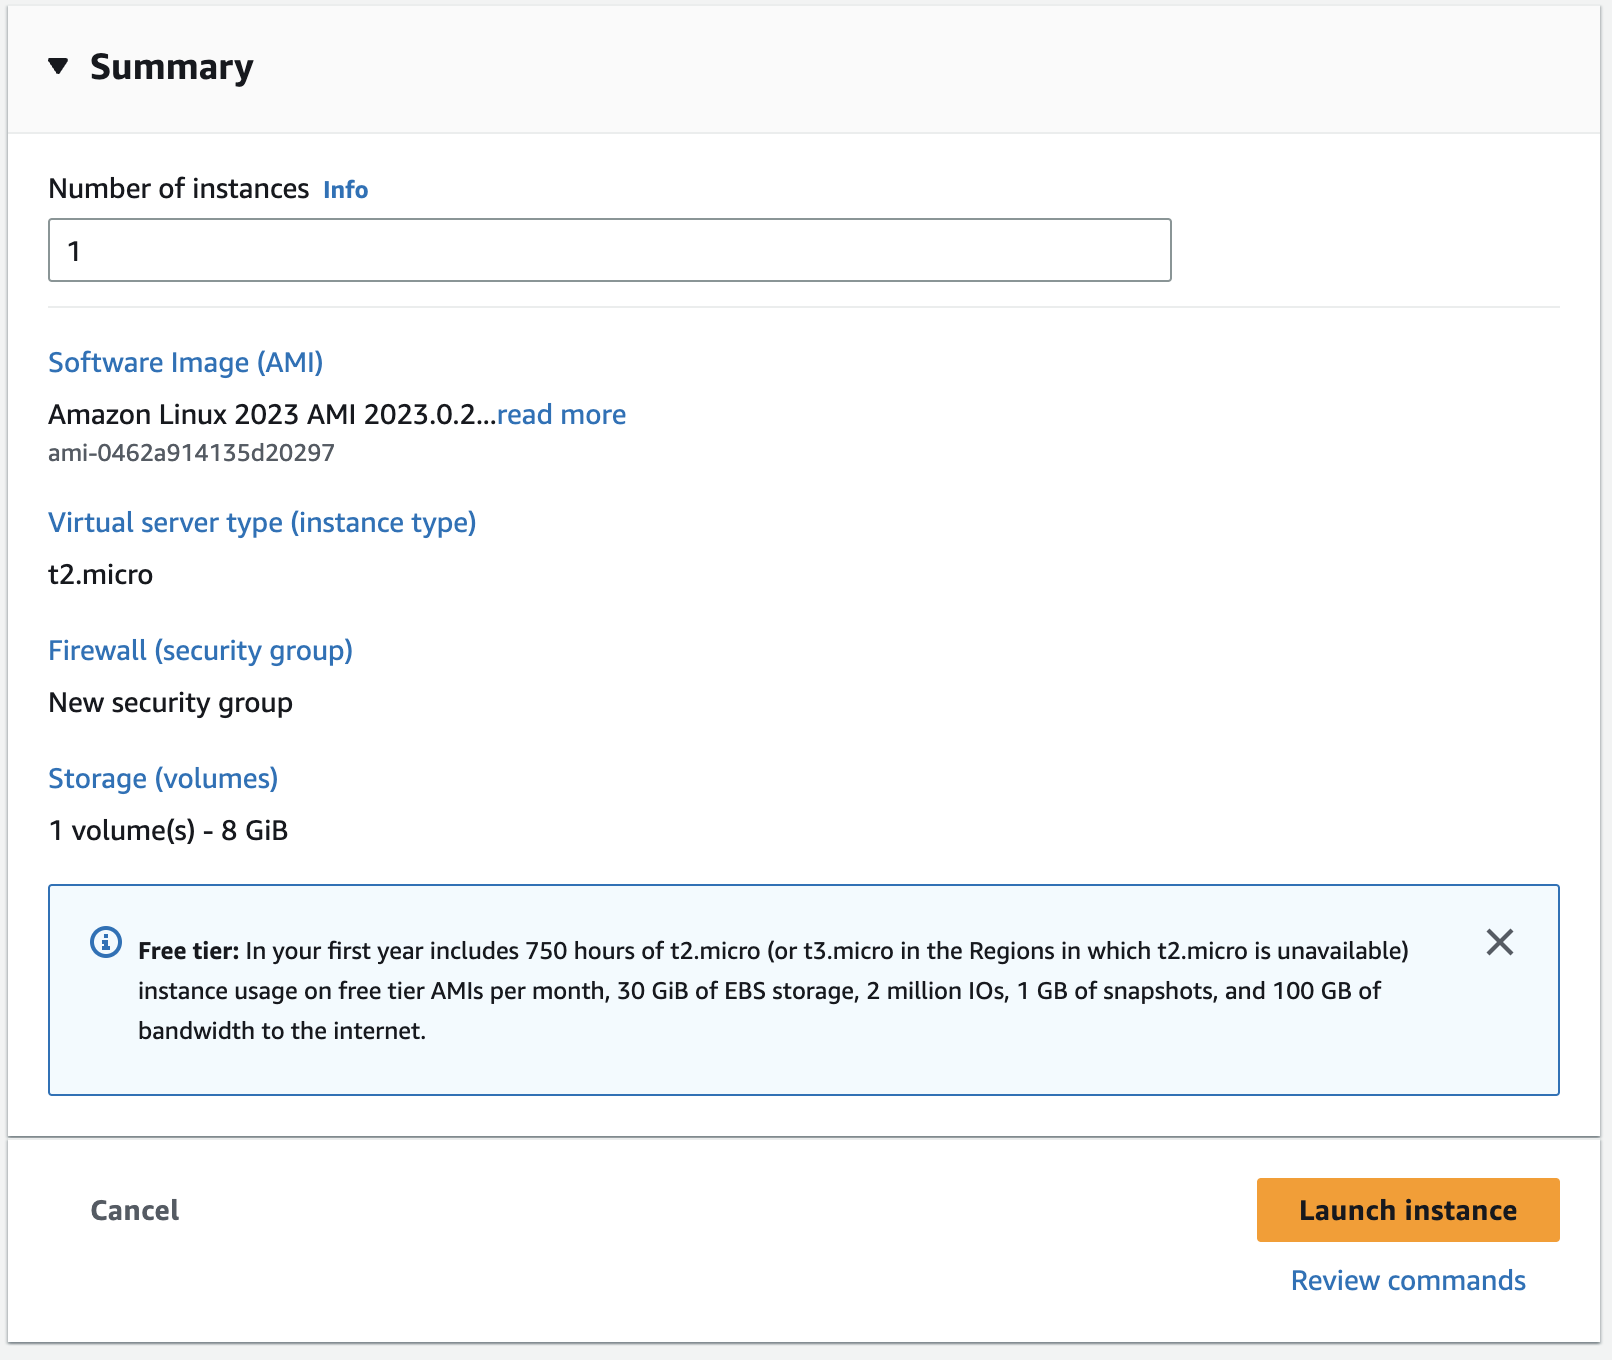Select the 1 volume(s) - 8 GiB text
Viewport: 1612px width, 1360px height.
(x=168, y=831)
